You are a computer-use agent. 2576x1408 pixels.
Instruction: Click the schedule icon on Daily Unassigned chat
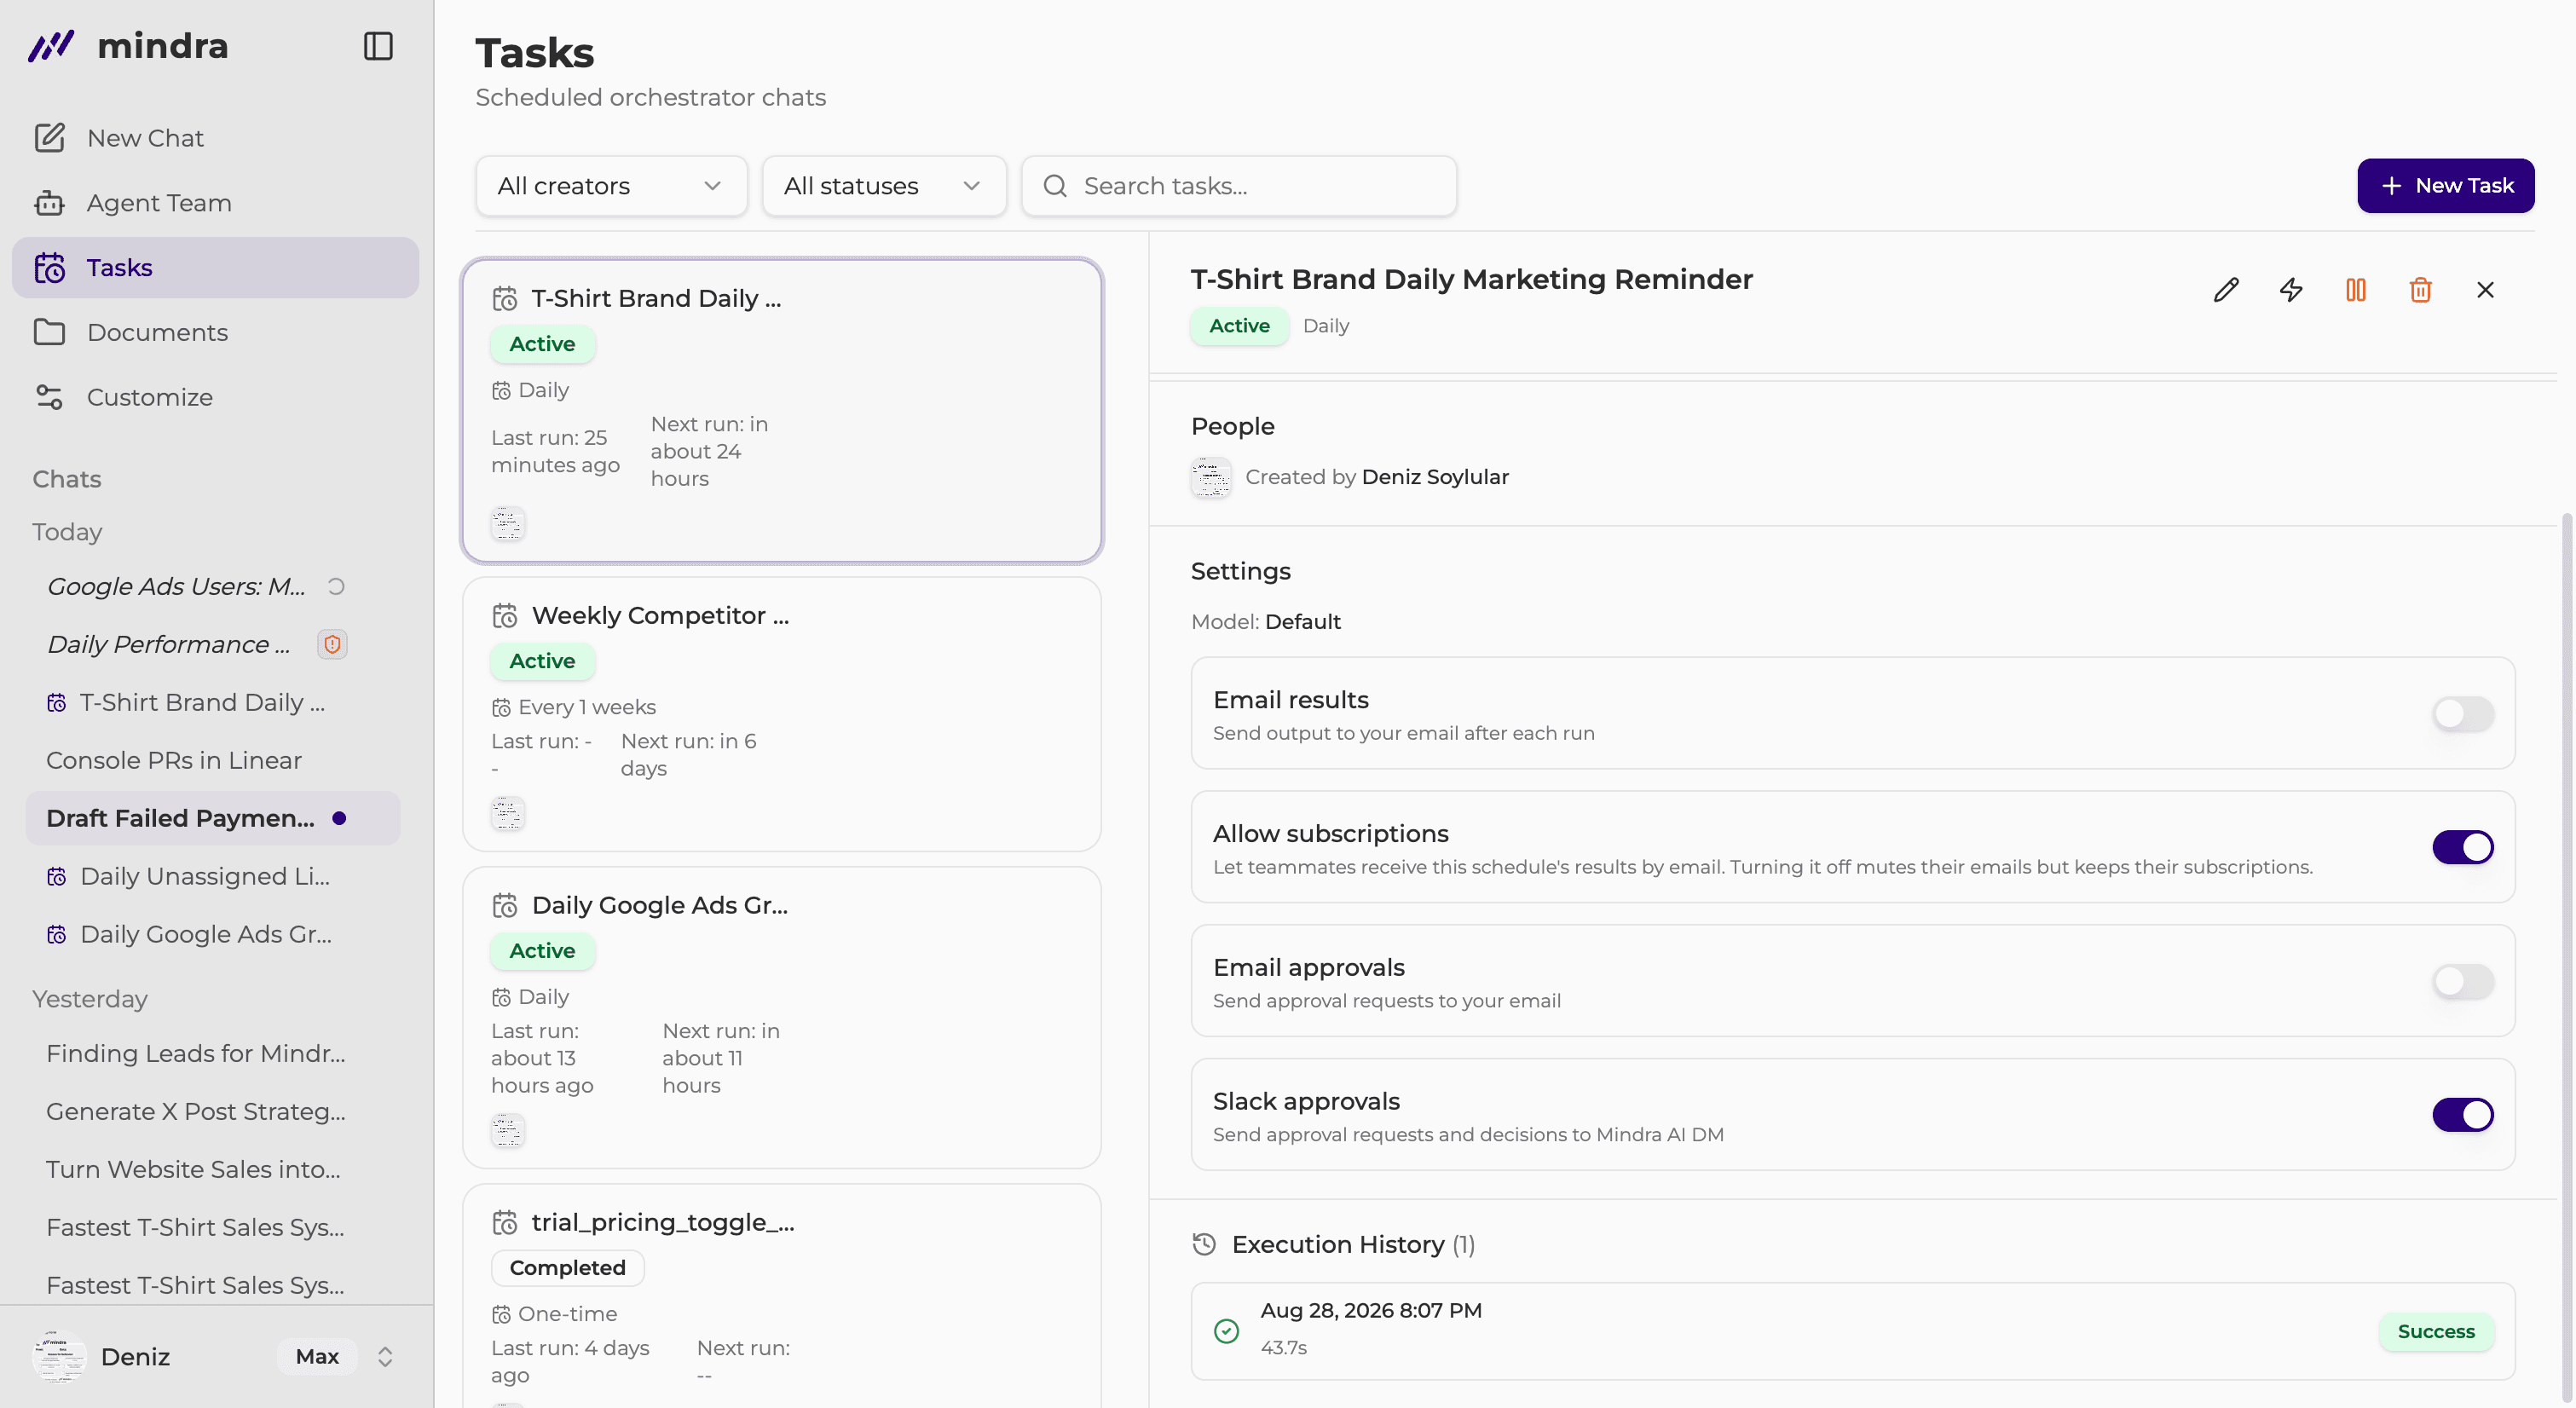(x=57, y=877)
